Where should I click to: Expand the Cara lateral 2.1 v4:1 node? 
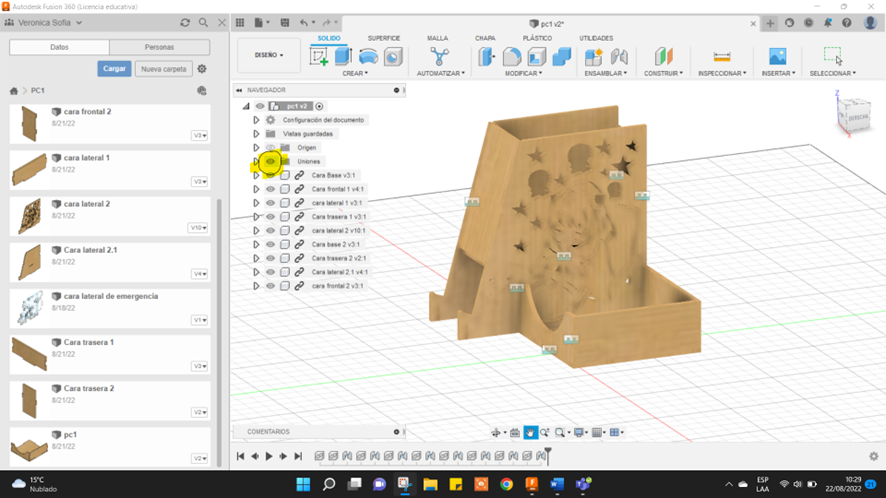click(x=256, y=272)
